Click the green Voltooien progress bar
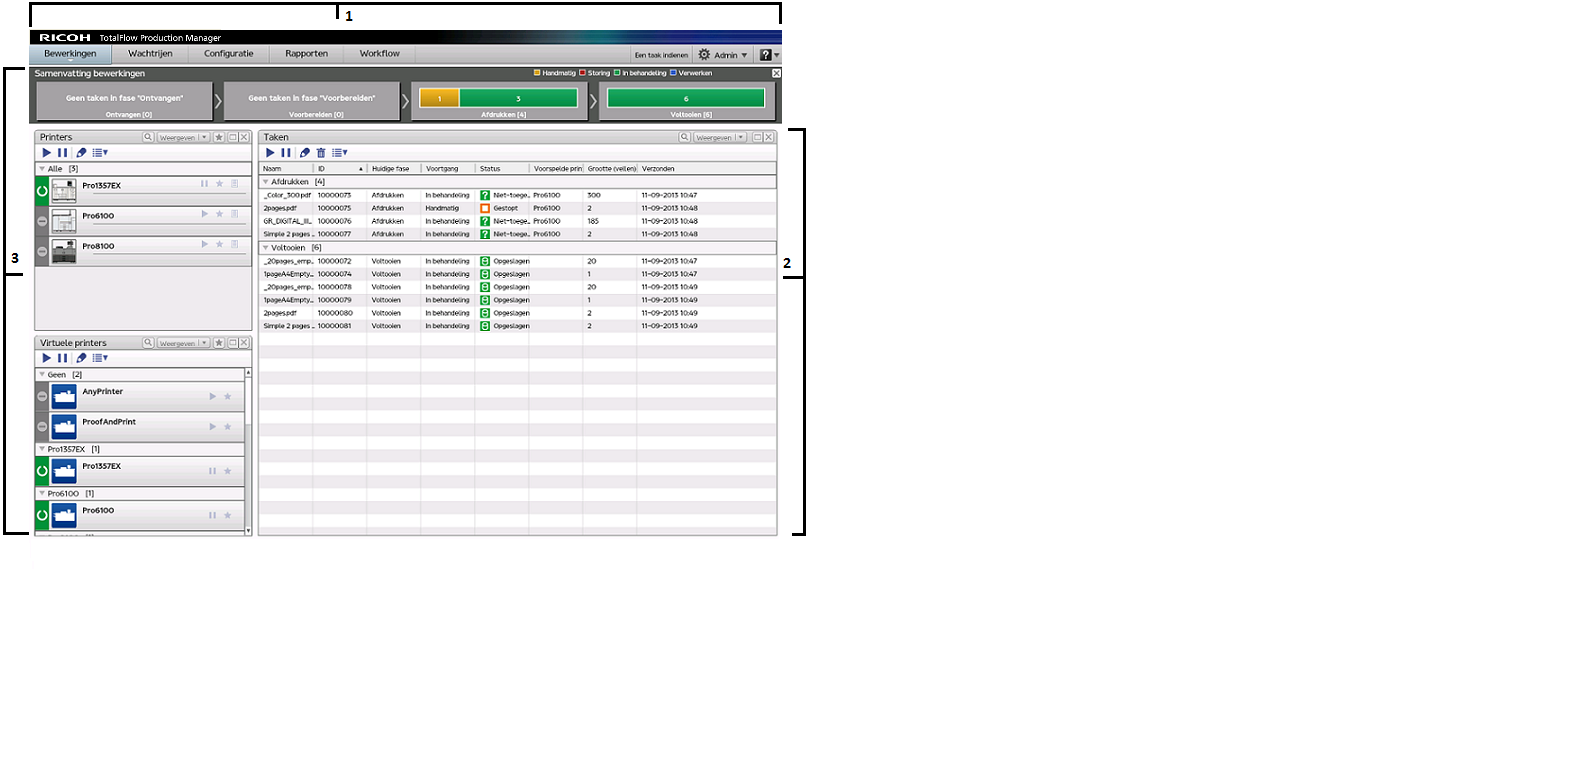 [x=686, y=98]
